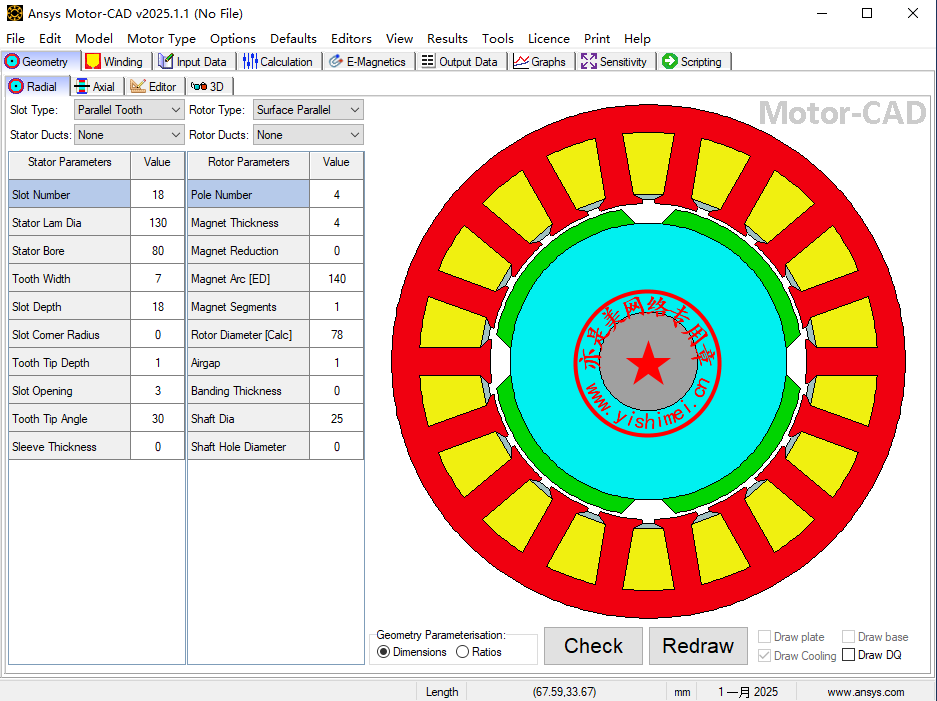Open the Rotor Type dropdown
The width and height of the screenshot is (937, 701).
click(308, 110)
